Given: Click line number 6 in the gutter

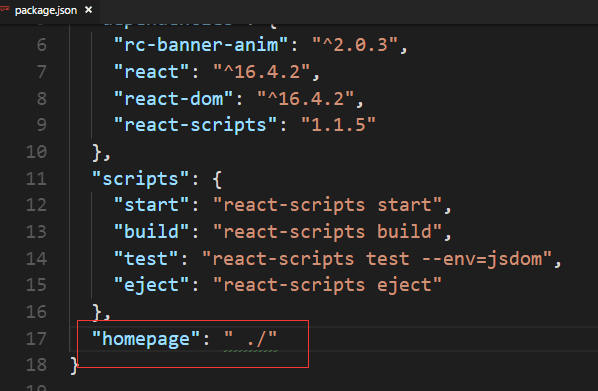Looking at the screenshot, I should (42, 45).
